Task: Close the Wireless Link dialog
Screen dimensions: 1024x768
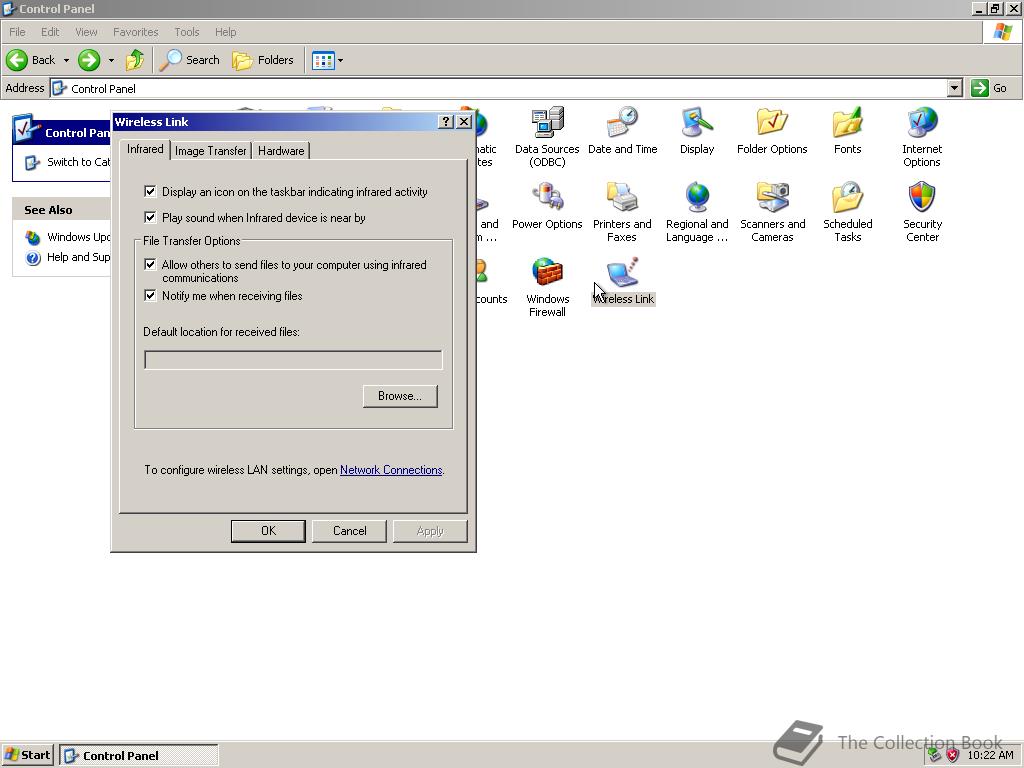Action: [464, 121]
